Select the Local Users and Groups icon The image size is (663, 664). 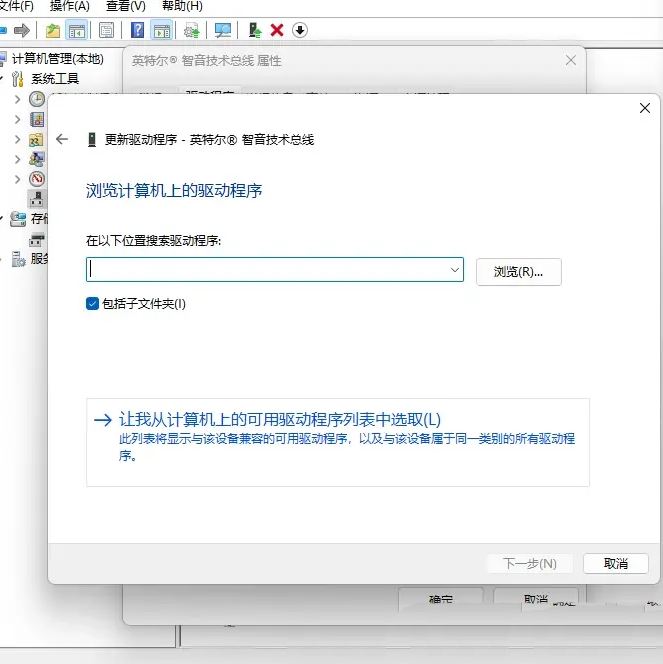(37, 159)
